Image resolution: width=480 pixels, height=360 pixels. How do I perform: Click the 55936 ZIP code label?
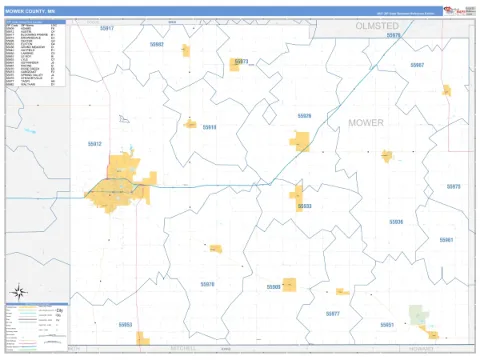(x=396, y=222)
